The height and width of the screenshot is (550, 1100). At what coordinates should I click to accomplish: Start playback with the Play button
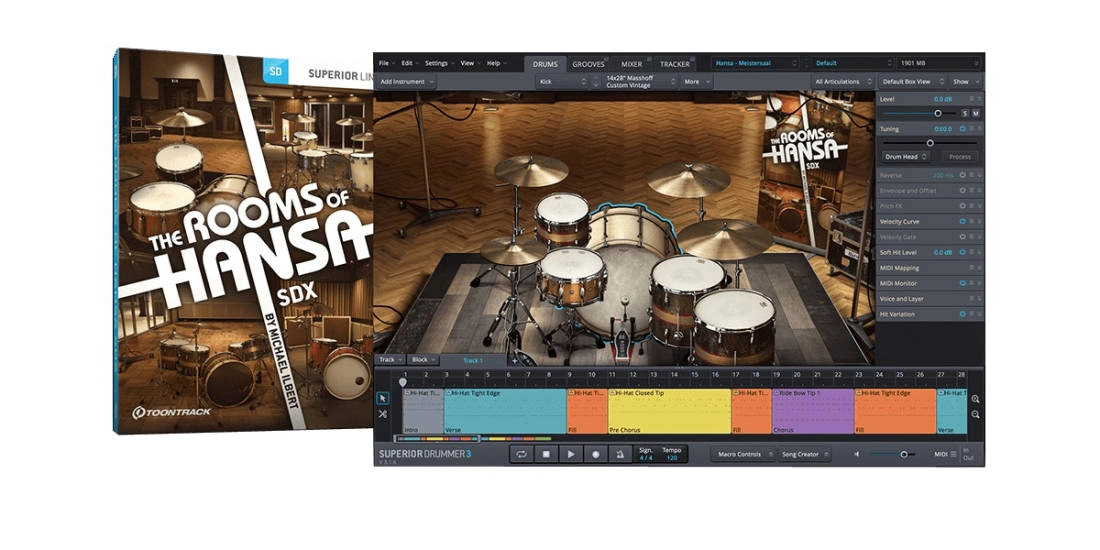click(570, 454)
